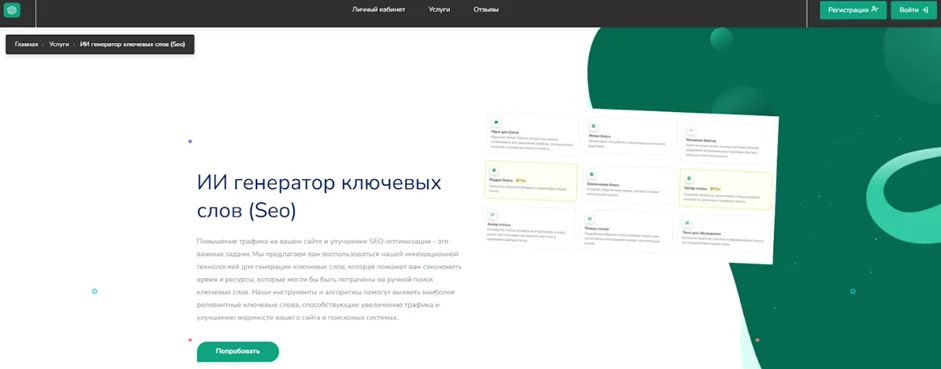Select breadcrumb text ИИ генератор ключевых слов (Seo)
This screenshot has width=941, height=369.
tap(132, 44)
